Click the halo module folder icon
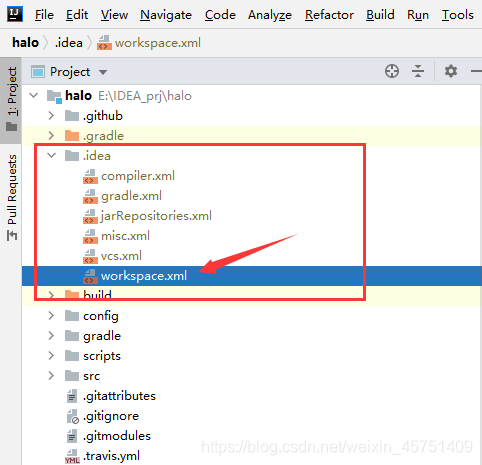This screenshot has height=465, width=482. click(x=54, y=96)
